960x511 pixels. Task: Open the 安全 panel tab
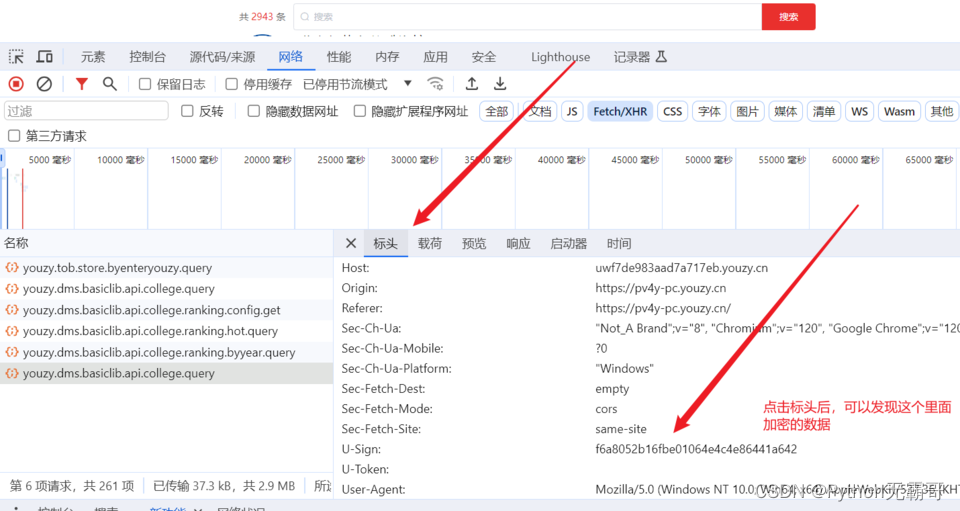tap(484, 57)
